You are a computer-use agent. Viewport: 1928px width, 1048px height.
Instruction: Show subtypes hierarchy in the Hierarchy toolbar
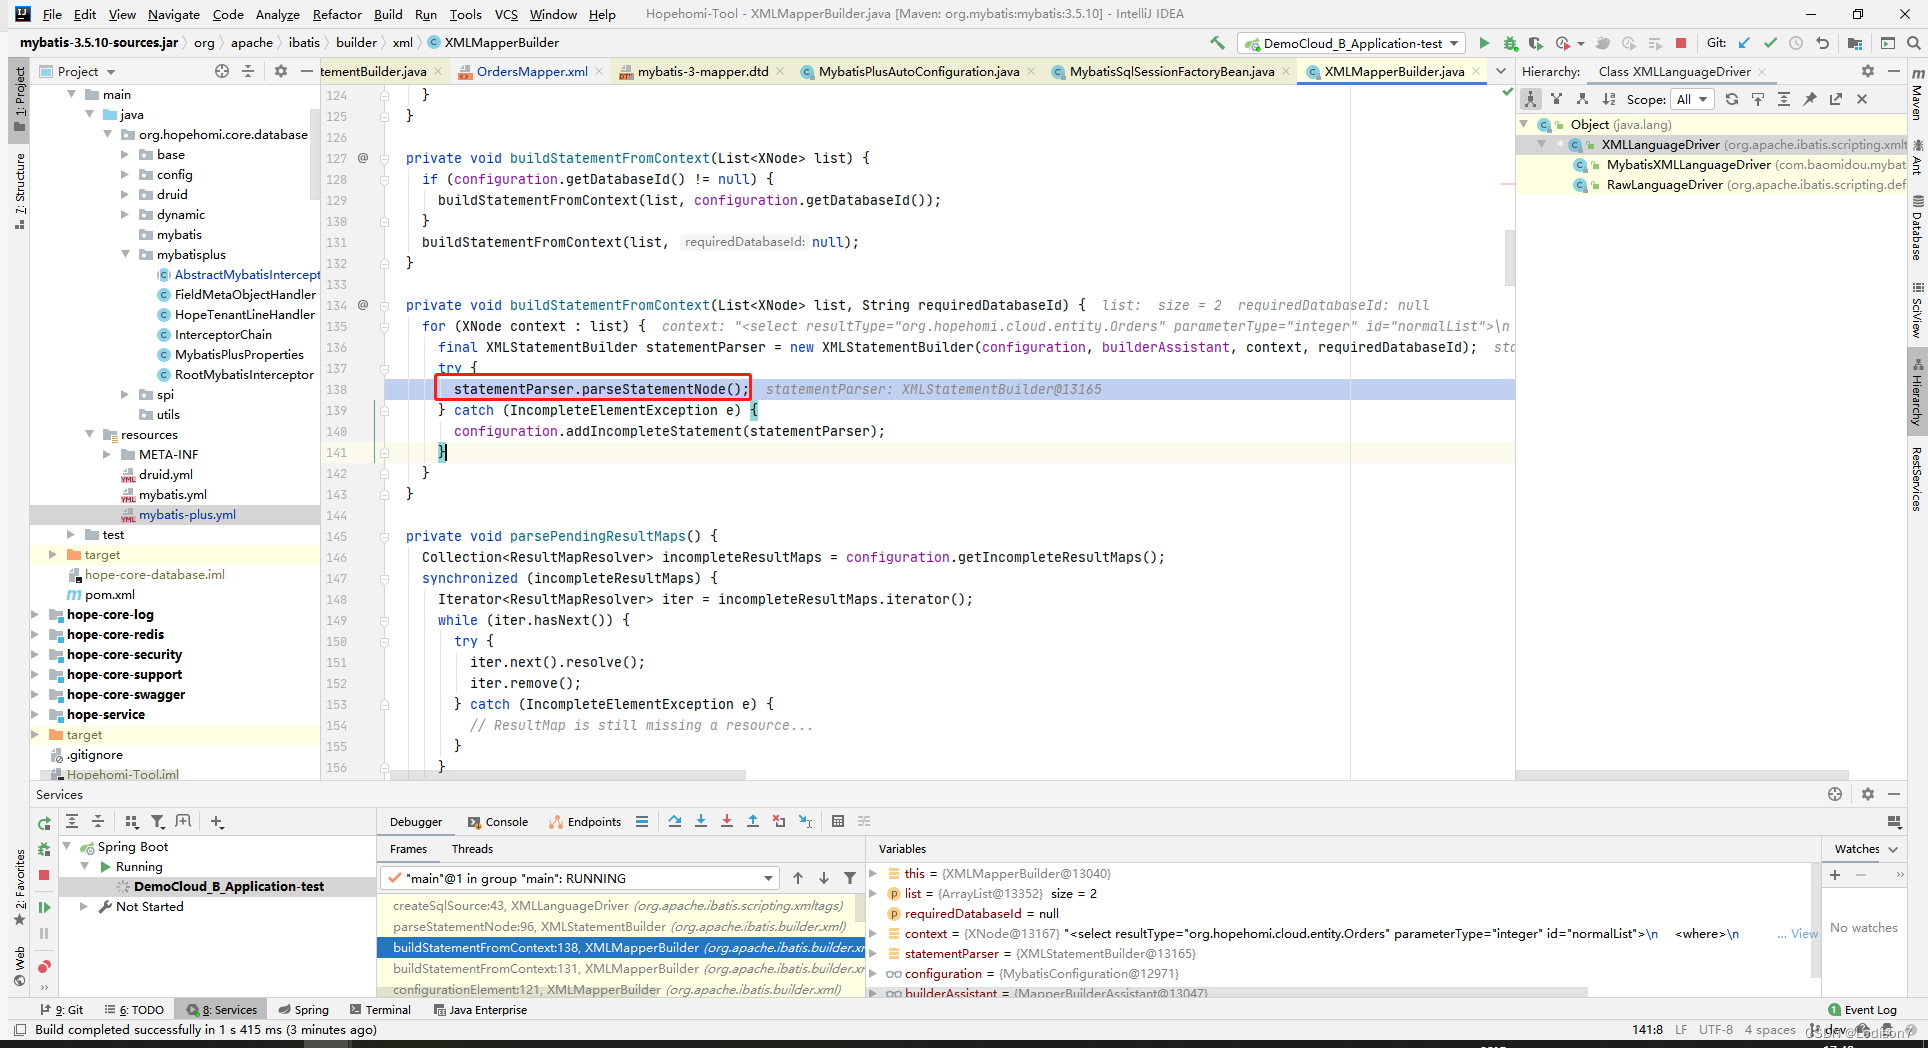point(1582,99)
